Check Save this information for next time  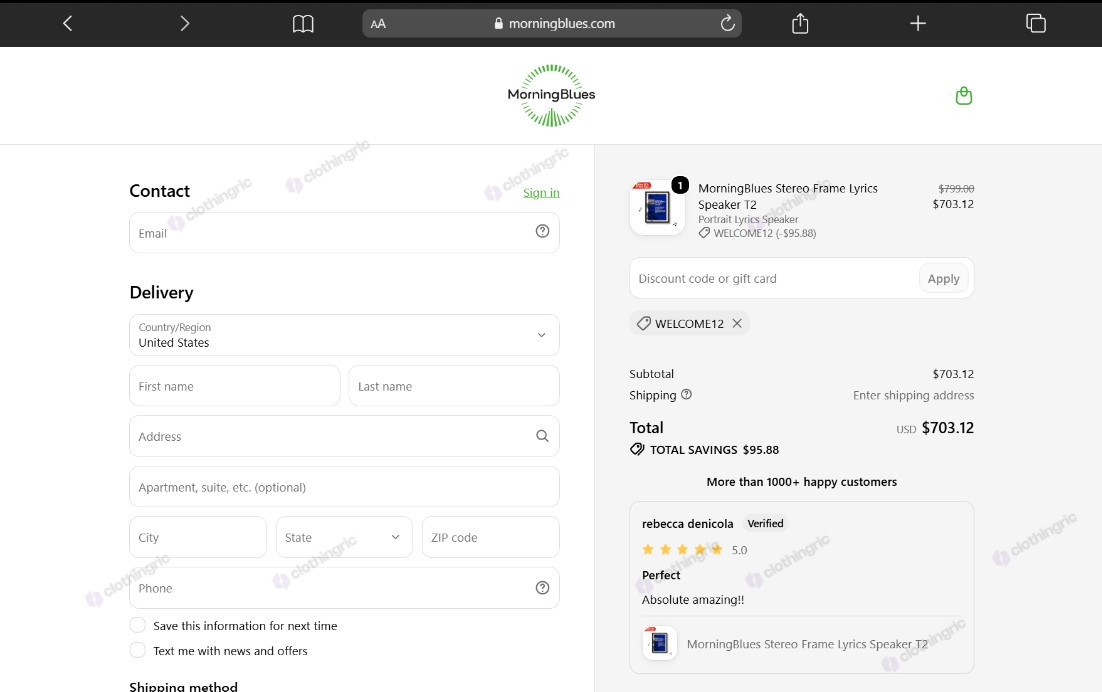tap(138, 625)
